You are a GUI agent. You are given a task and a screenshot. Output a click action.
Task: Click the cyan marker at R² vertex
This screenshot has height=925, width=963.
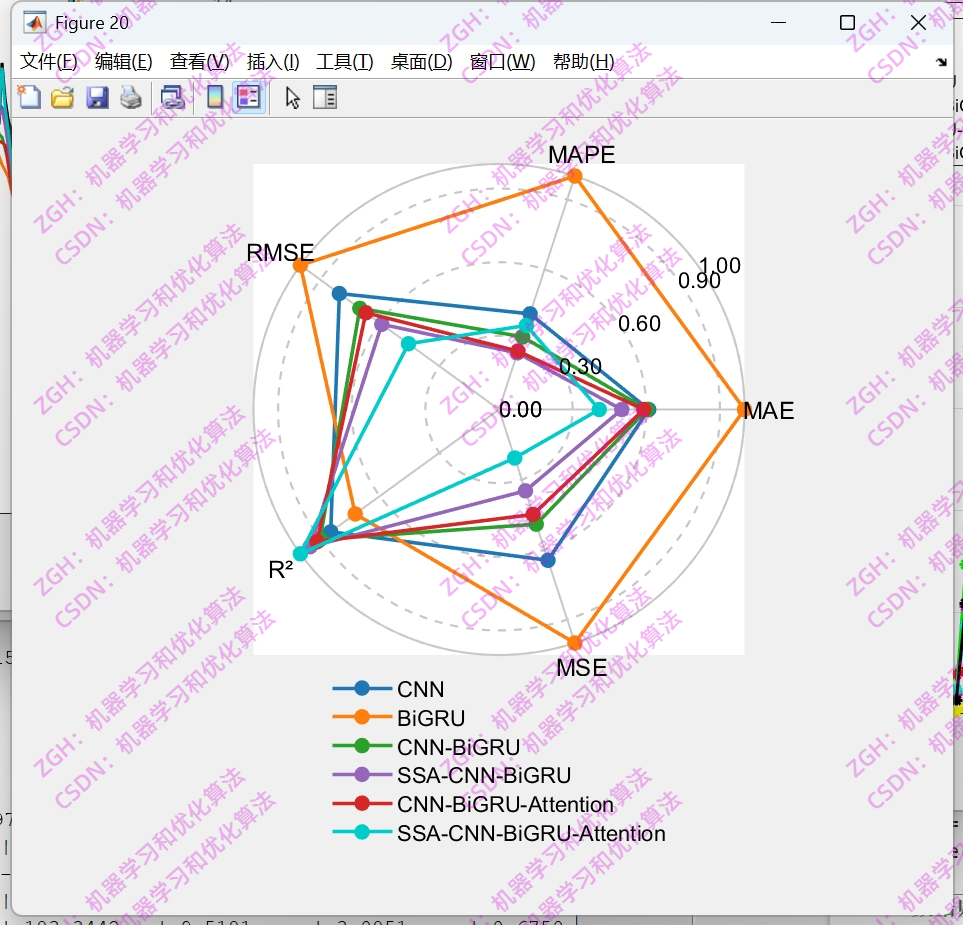pyautogui.click(x=300, y=553)
